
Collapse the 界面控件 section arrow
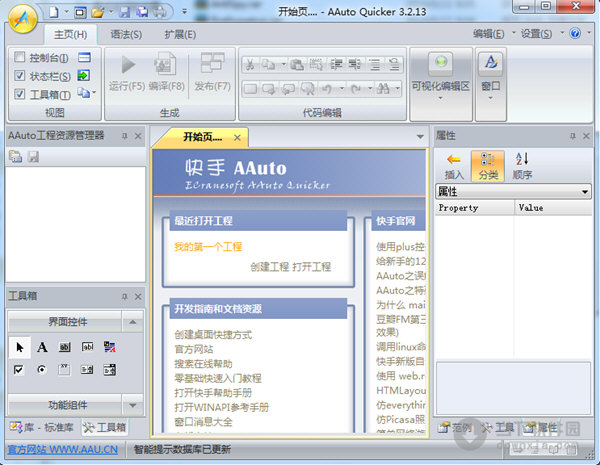tap(132, 322)
